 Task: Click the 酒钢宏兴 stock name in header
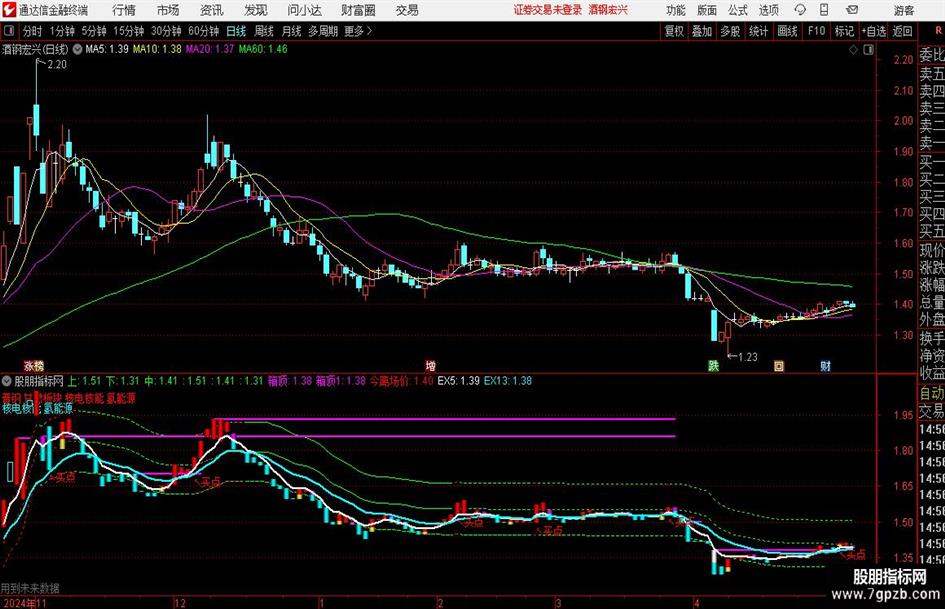(x=608, y=10)
